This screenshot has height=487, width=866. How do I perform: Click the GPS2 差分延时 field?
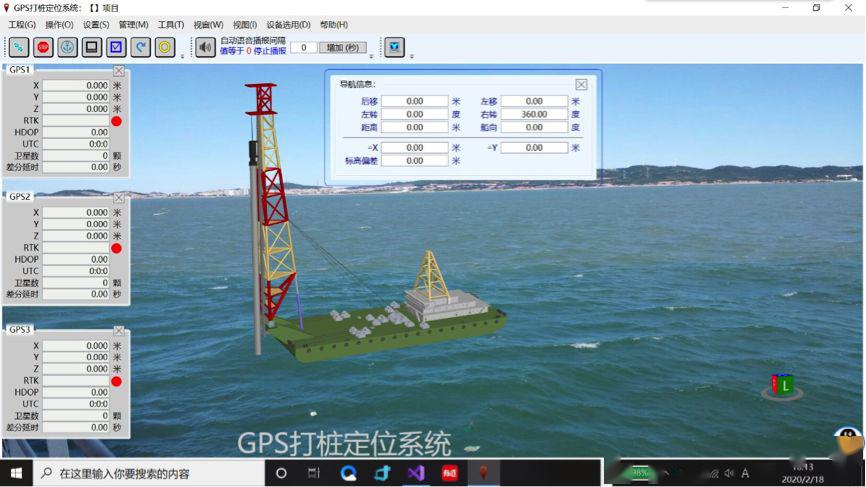[76, 294]
